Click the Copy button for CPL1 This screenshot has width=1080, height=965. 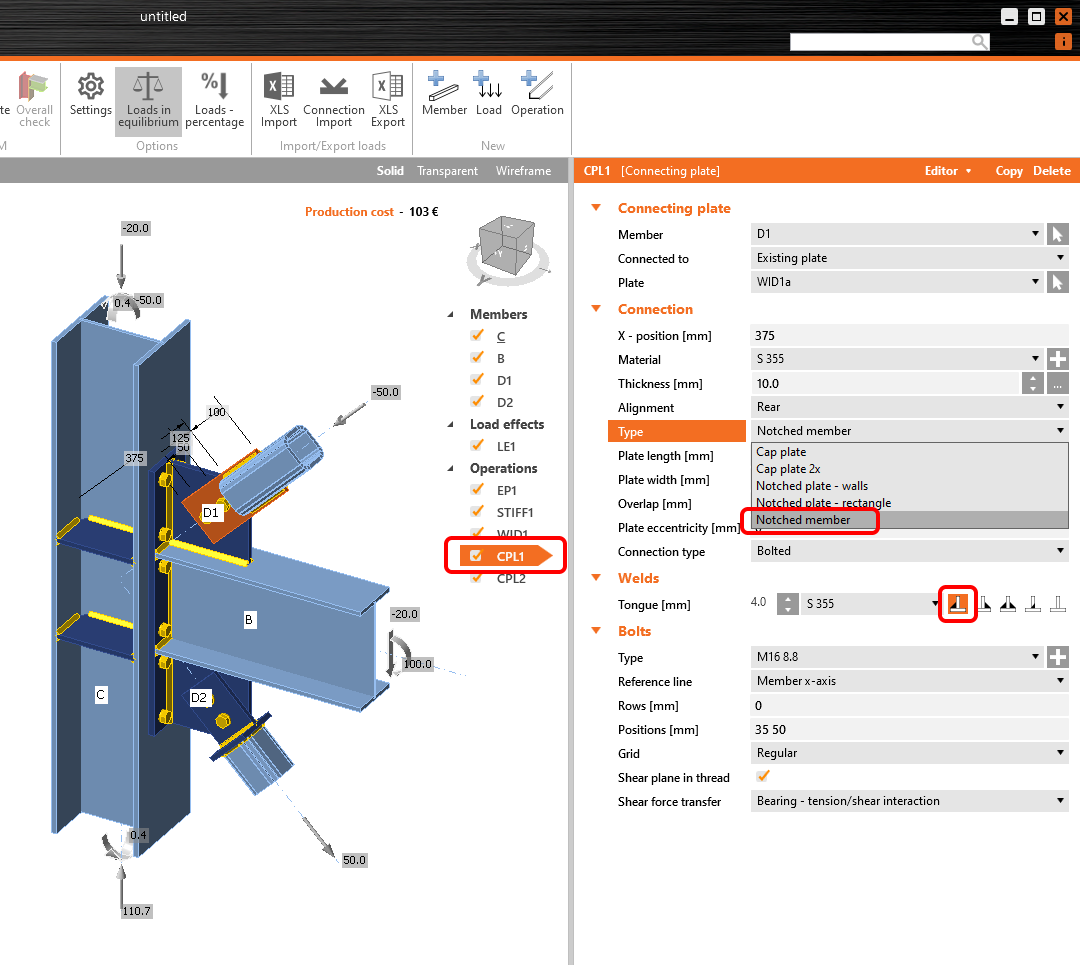pyautogui.click(x=1009, y=170)
